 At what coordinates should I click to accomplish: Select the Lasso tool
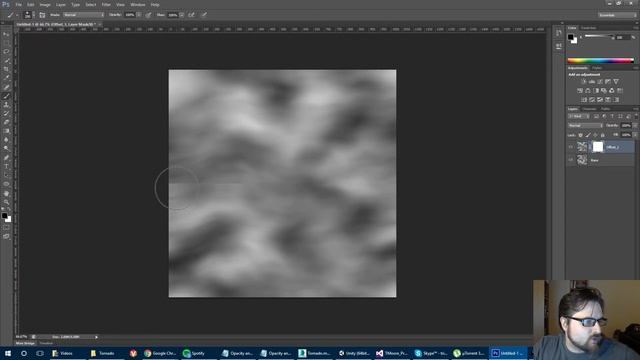click(7, 52)
